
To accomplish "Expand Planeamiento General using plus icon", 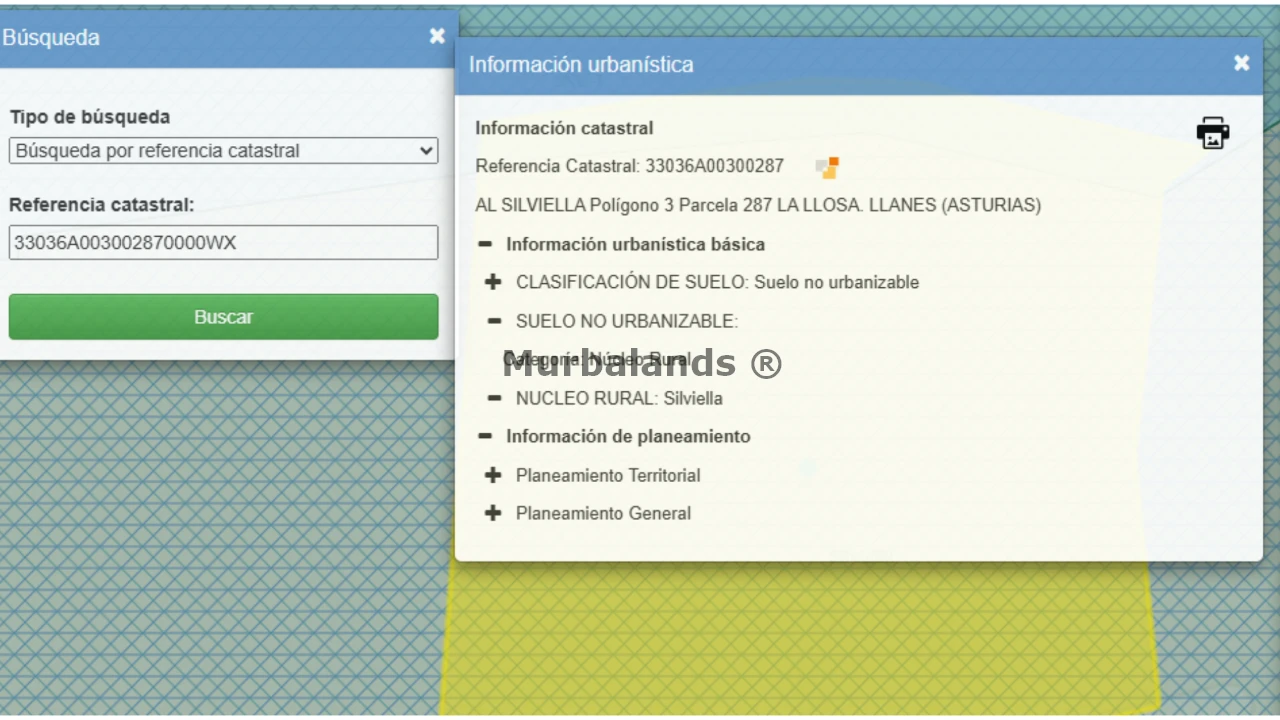I will click(x=493, y=513).
